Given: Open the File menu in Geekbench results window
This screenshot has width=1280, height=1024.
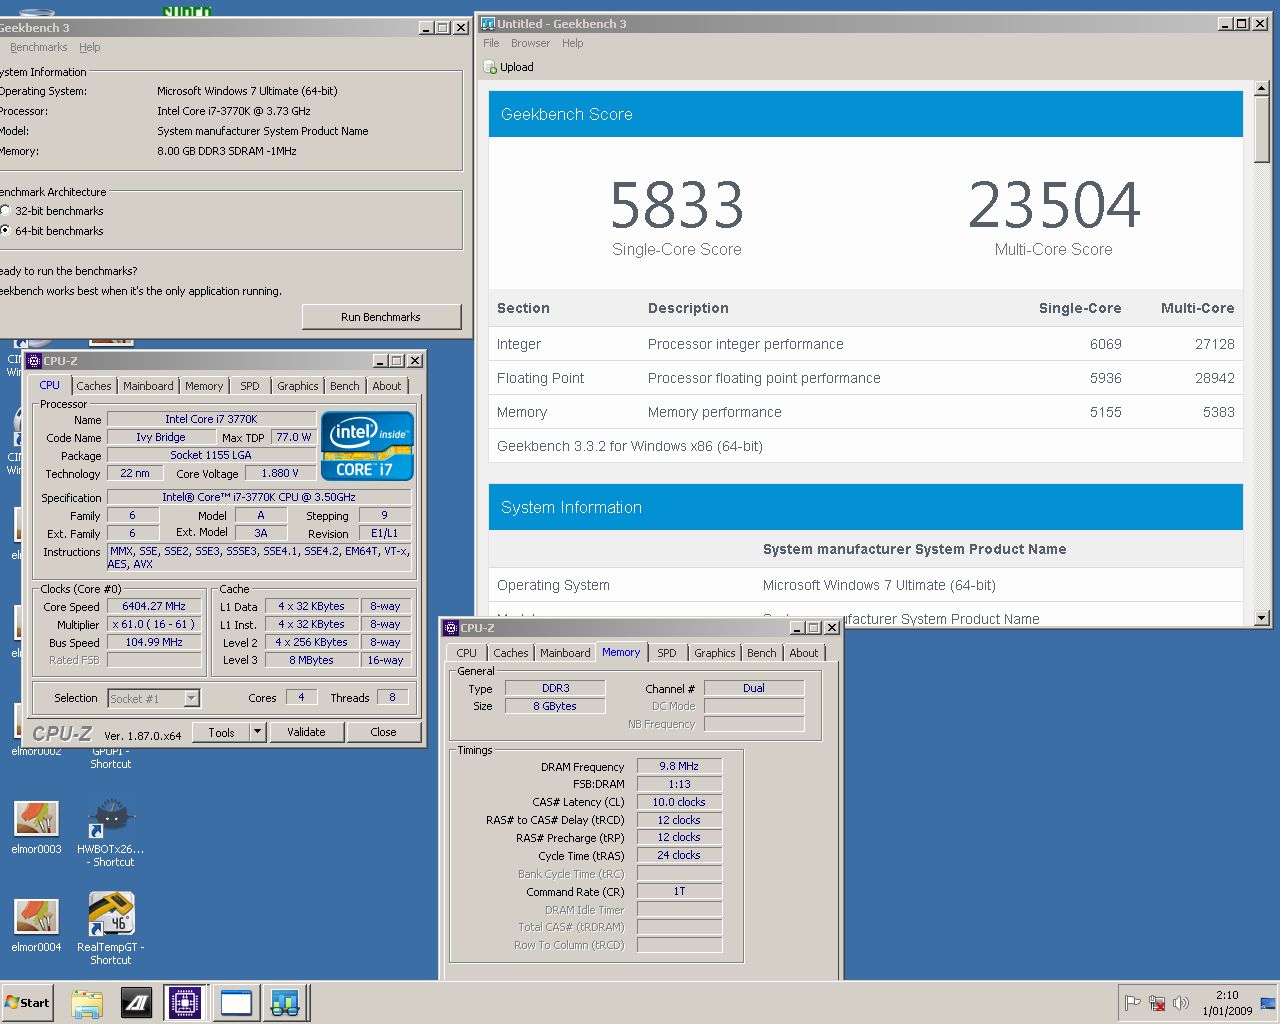Looking at the screenshot, I should click(491, 43).
